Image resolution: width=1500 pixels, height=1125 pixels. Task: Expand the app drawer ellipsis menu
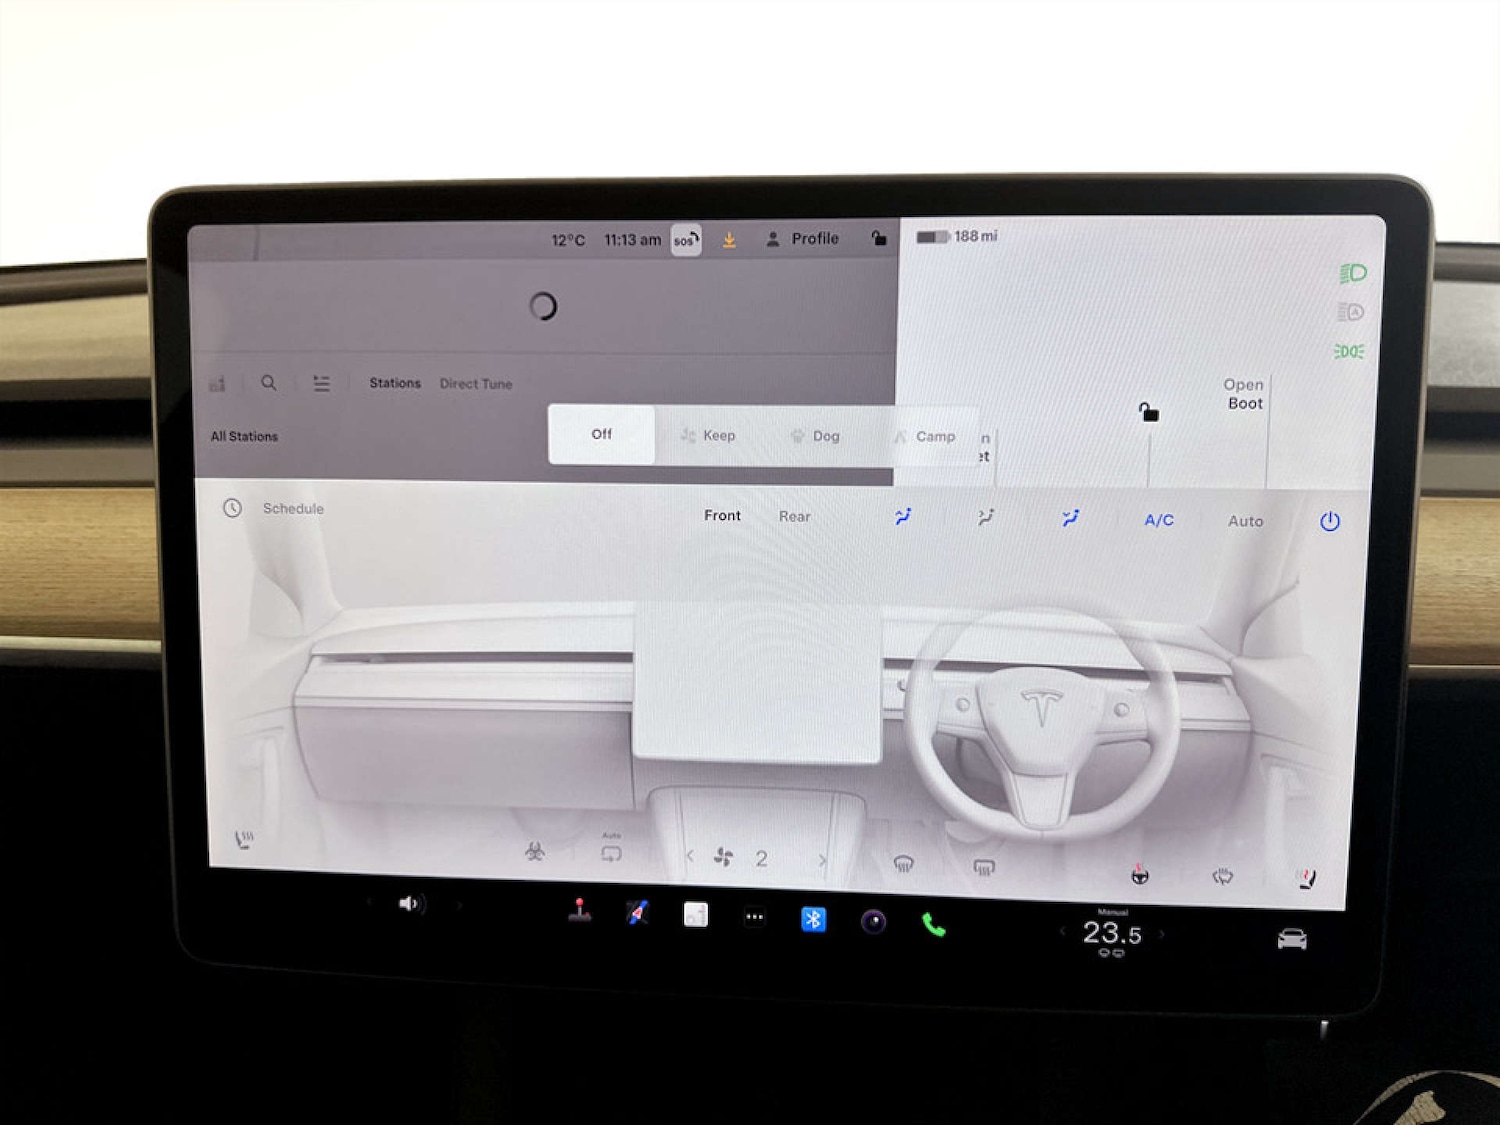pos(754,916)
